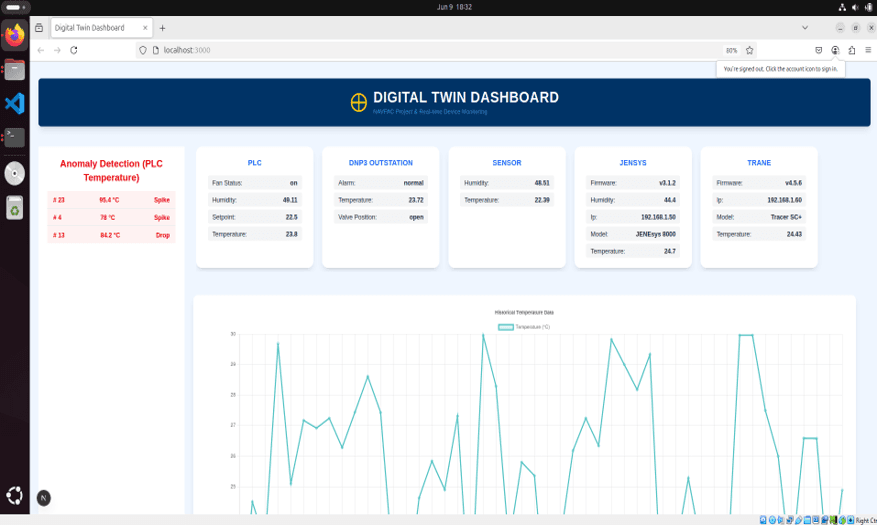Image resolution: width=877 pixels, height=525 pixels.
Task: Click the Historical Temperature Data chart title
Action: 524,313
